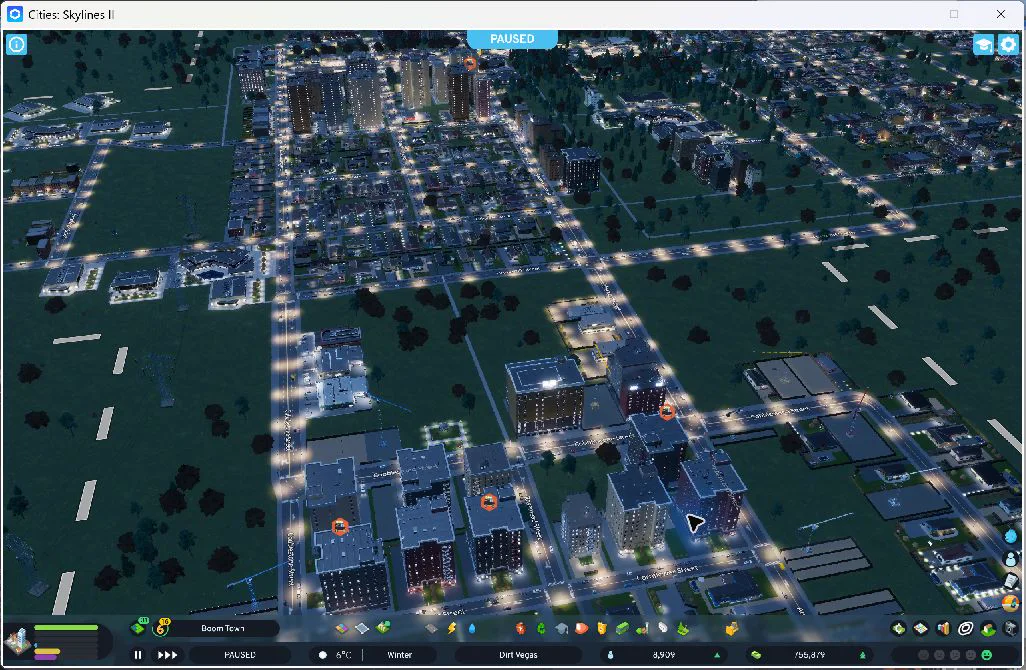Click the Winter season label
This screenshot has height=670, width=1026.
(x=400, y=654)
